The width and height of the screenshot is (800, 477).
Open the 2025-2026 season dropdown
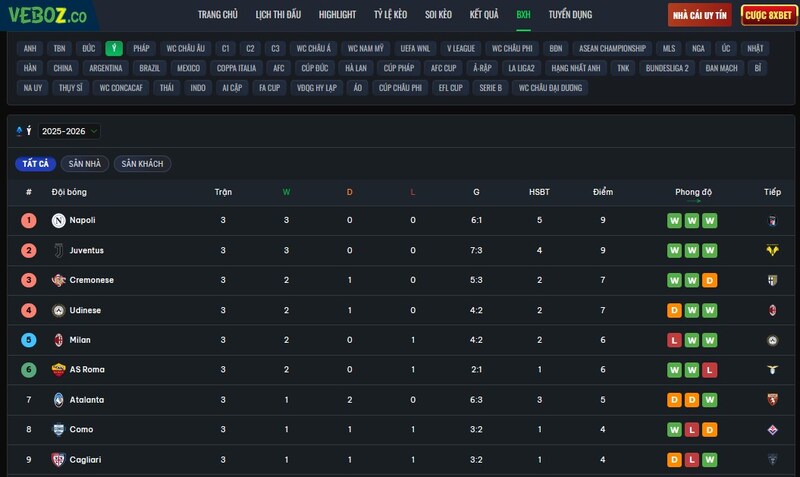69,131
